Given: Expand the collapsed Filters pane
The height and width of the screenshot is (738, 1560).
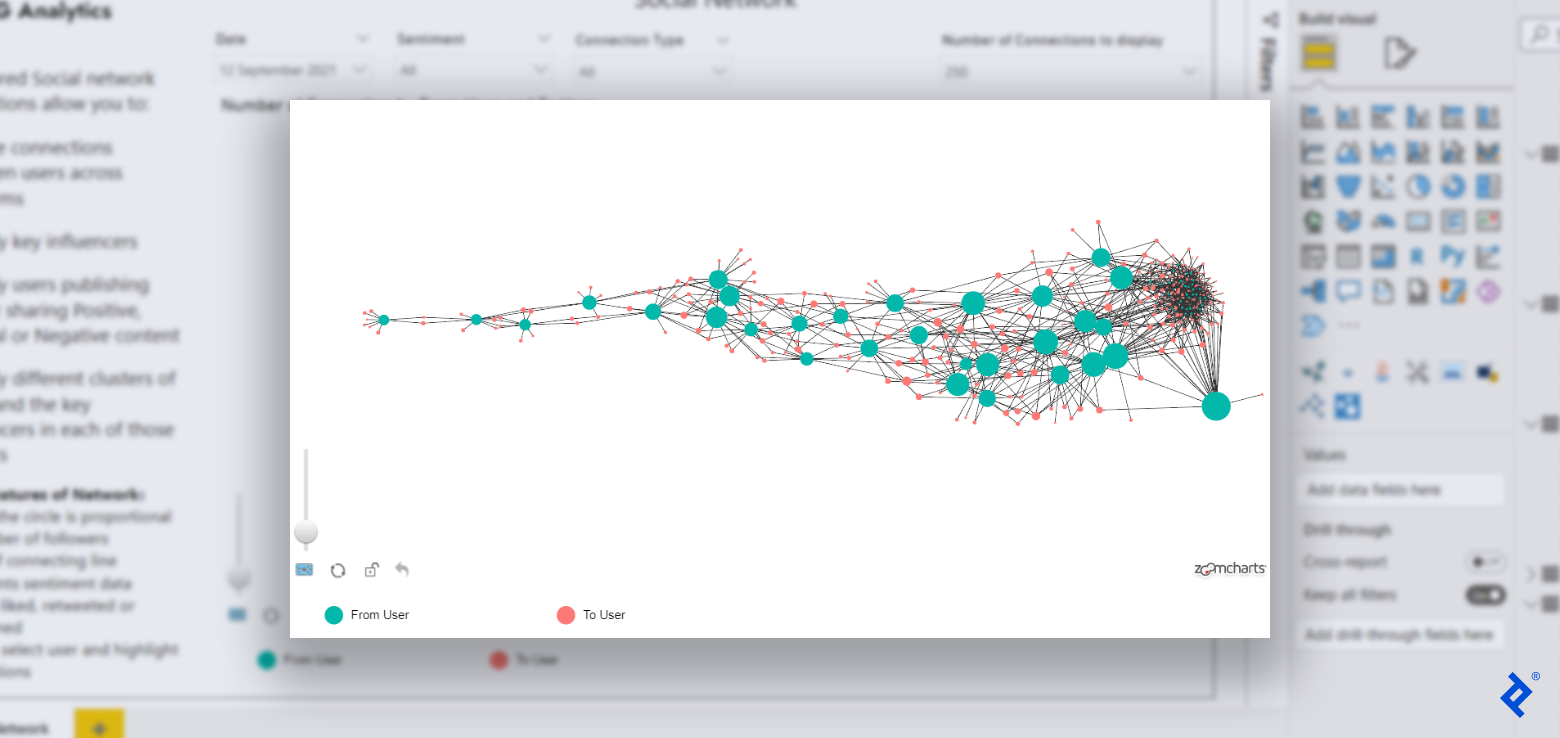Looking at the screenshot, I should [1272, 20].
